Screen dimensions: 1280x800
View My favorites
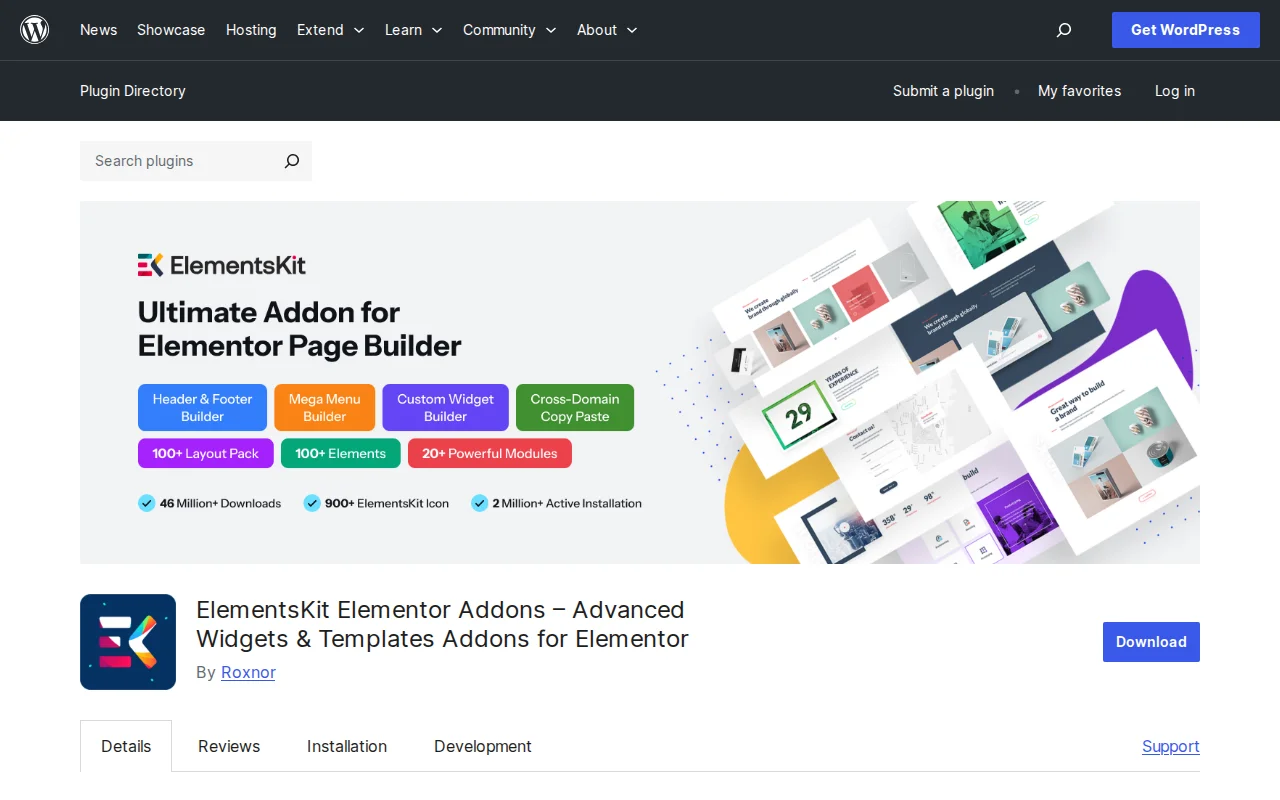coord(1079,91)
